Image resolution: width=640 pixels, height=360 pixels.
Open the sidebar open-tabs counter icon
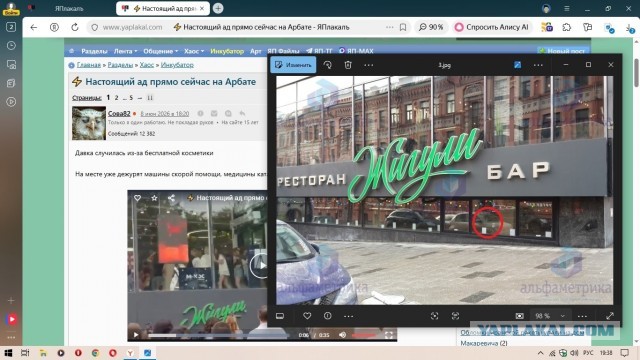(x=11, y=27)
